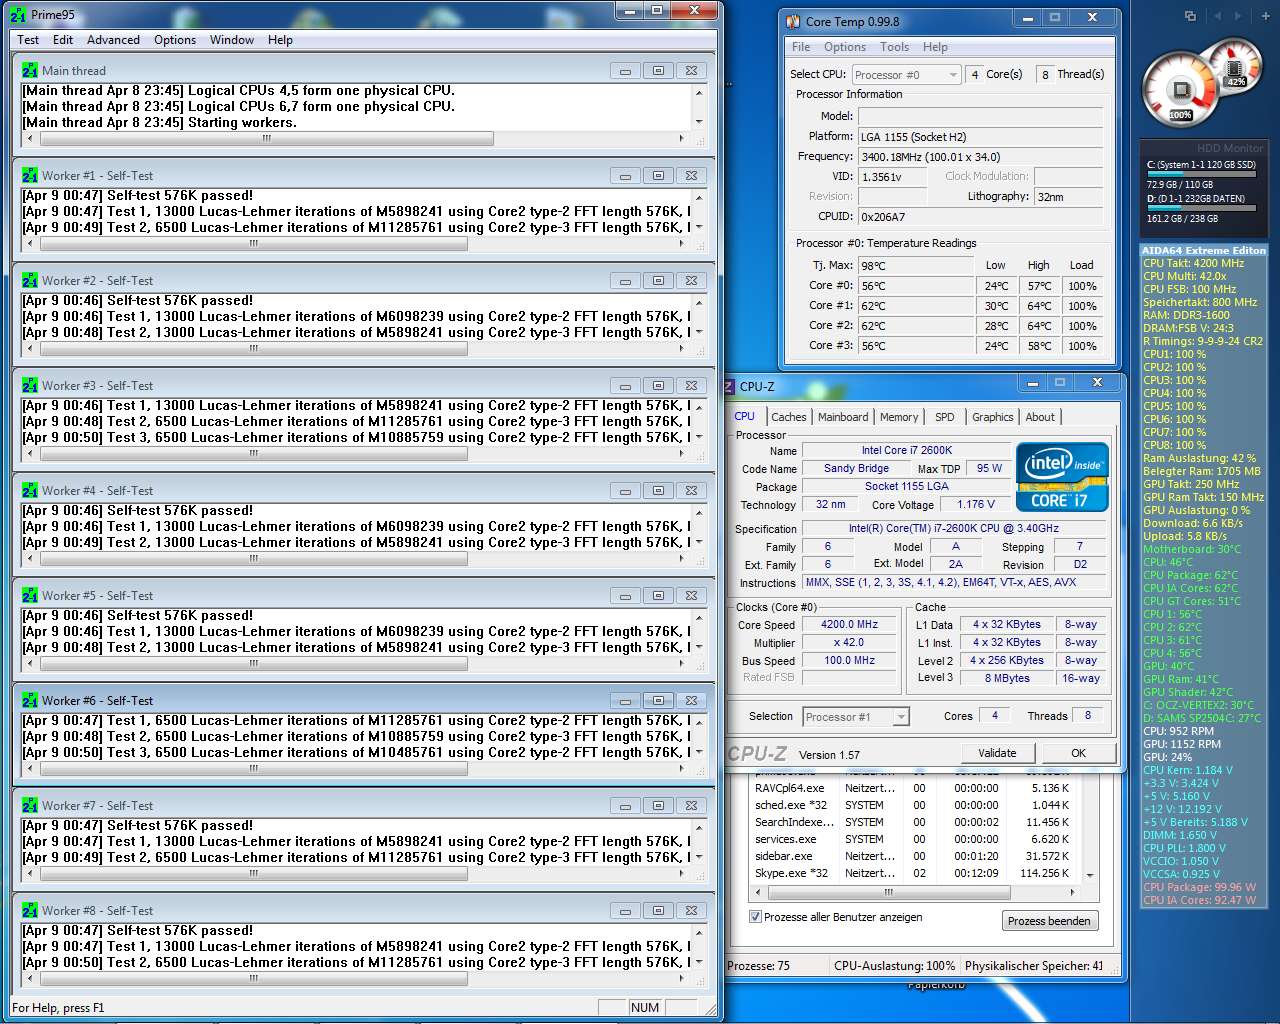Open the Select CPU Processor #0 dropdown

pyautogui.click(x=906, y=75)
